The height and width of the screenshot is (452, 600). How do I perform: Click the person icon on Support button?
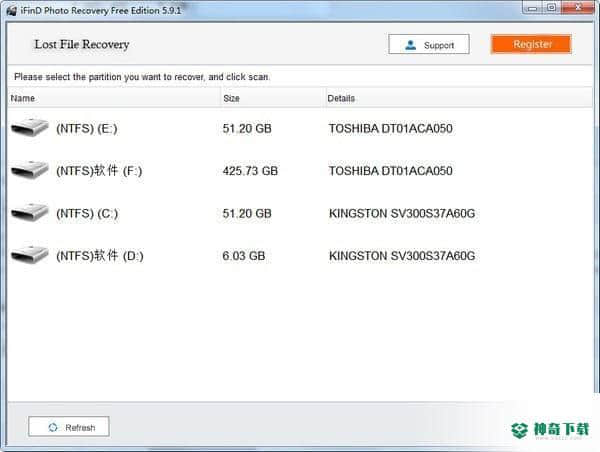click(410, 45)
